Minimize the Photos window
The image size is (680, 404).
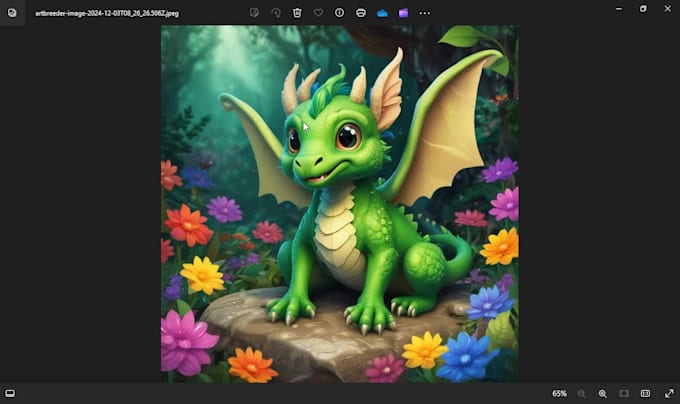tap(619, 9)
